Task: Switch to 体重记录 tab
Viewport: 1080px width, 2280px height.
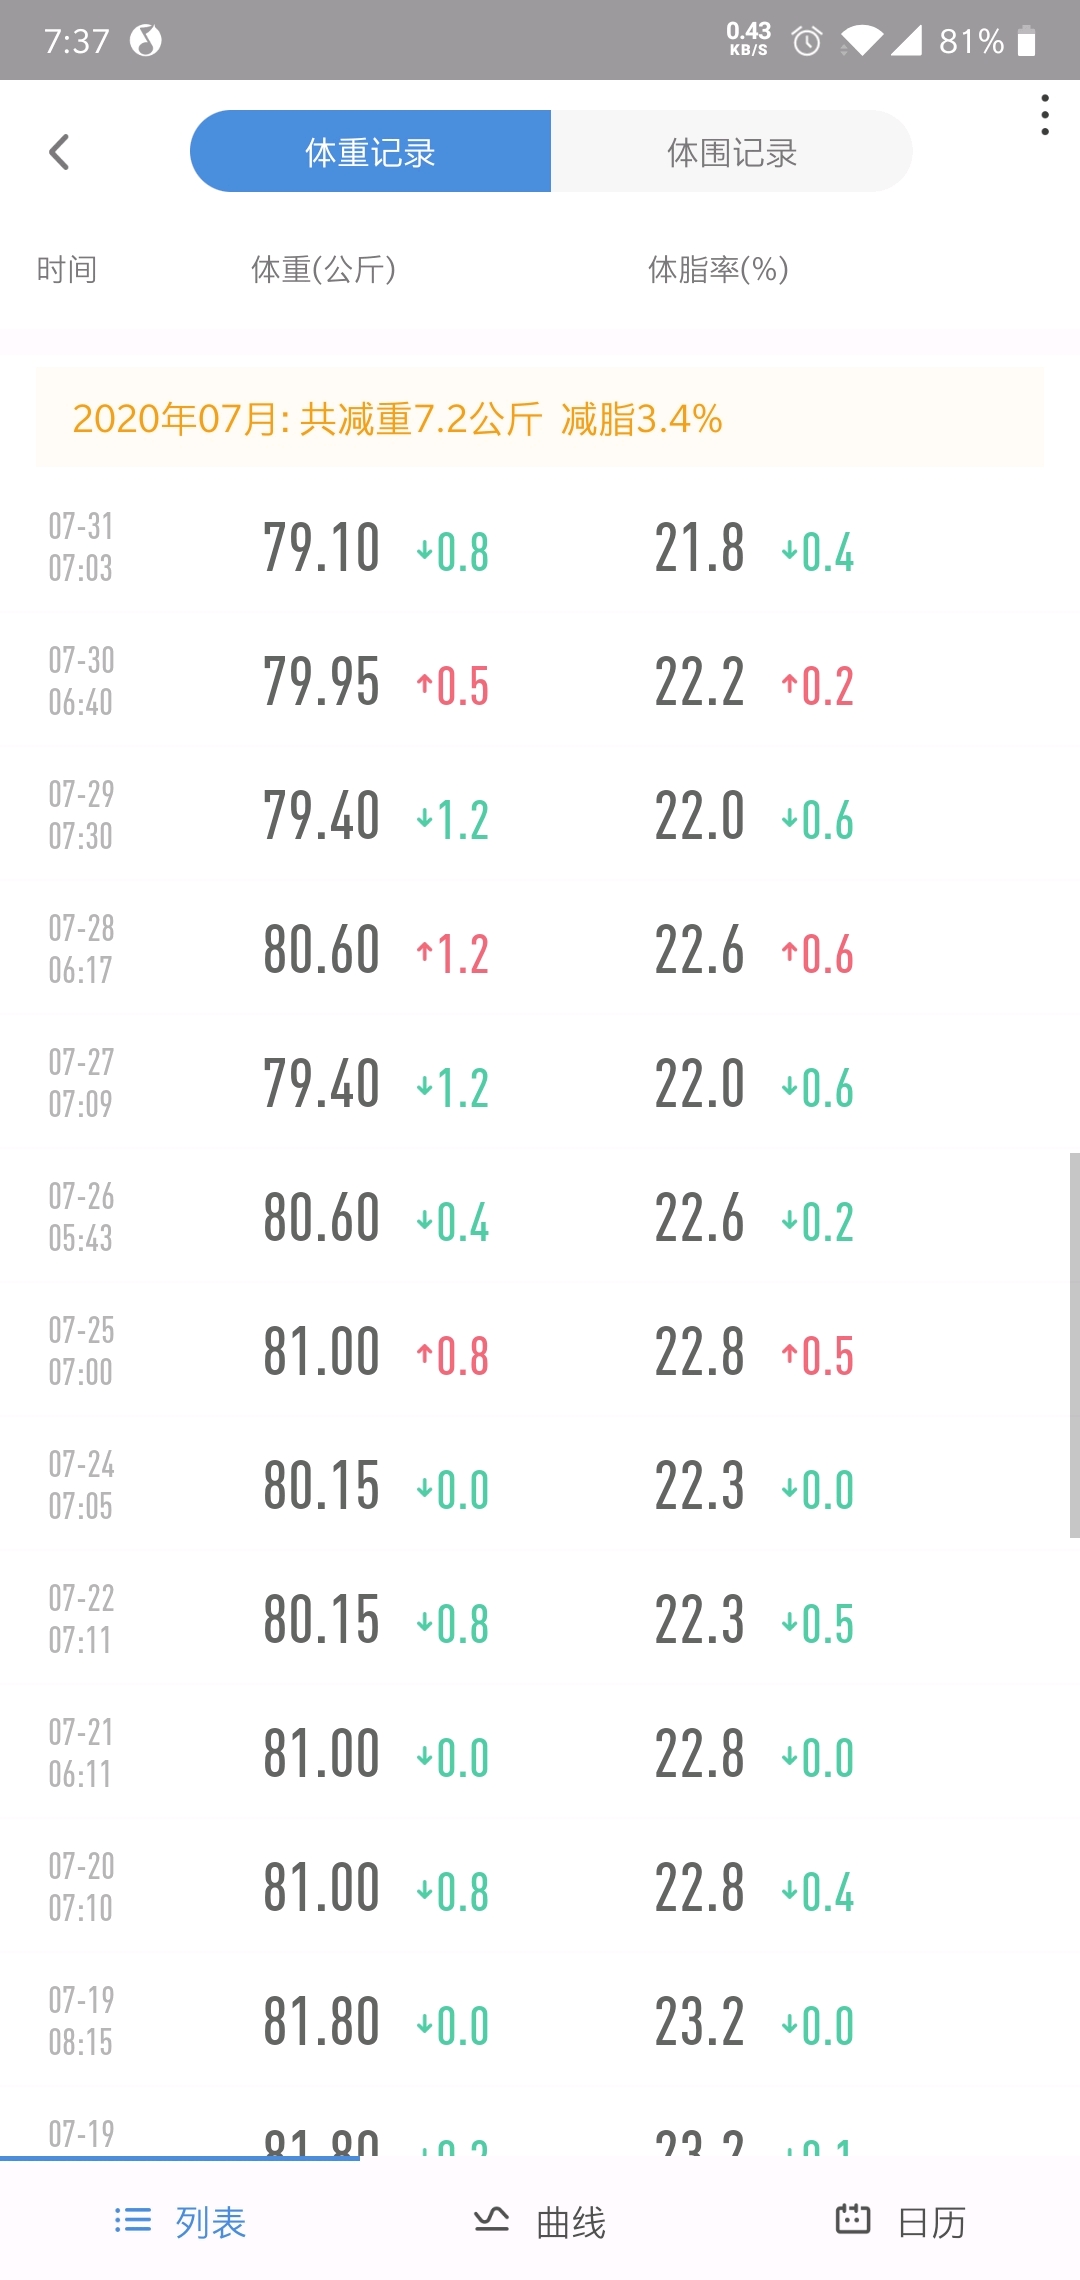Action: coord(370,152)
